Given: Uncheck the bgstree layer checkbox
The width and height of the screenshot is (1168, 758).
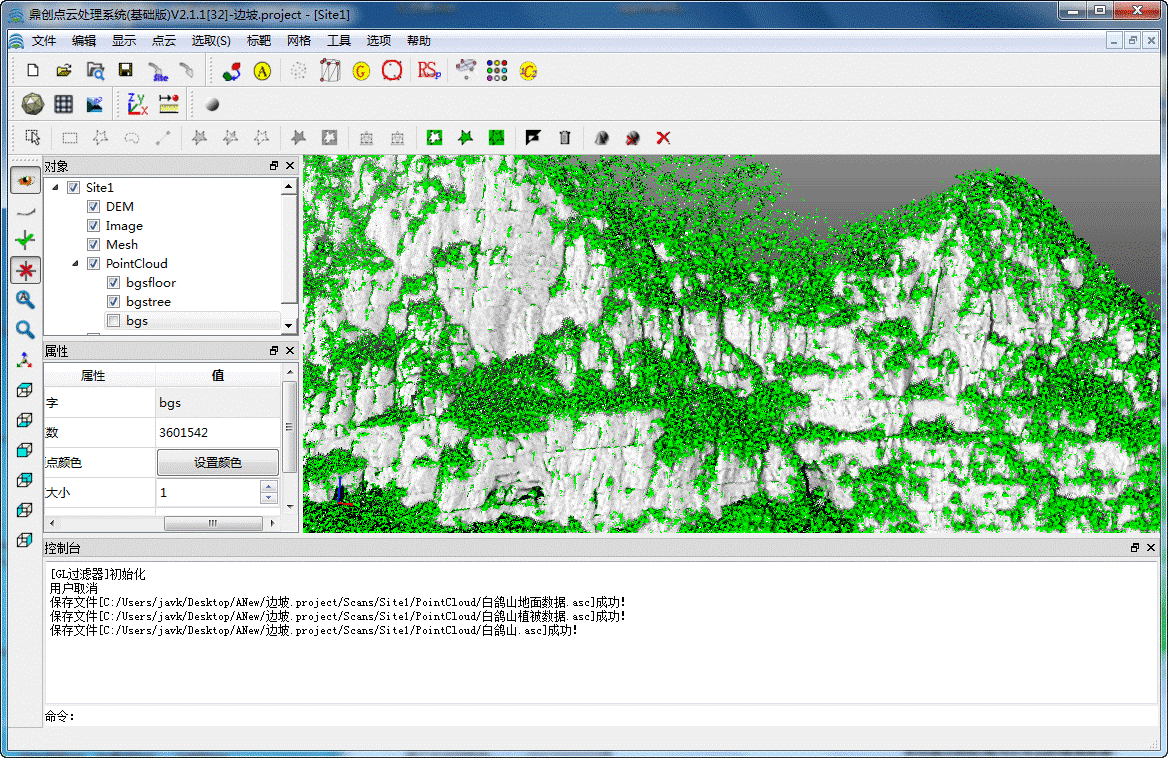Looking at the screenshot, I should [x=113, y=302].
